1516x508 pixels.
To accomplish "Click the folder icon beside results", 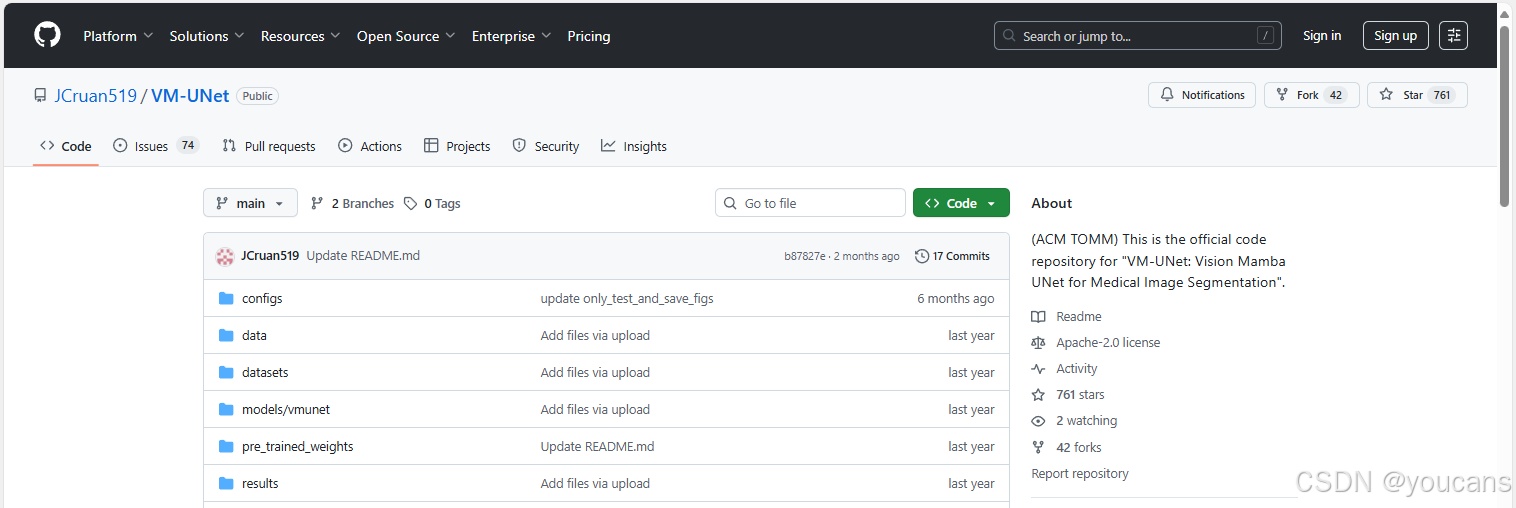I will [226, 483].
